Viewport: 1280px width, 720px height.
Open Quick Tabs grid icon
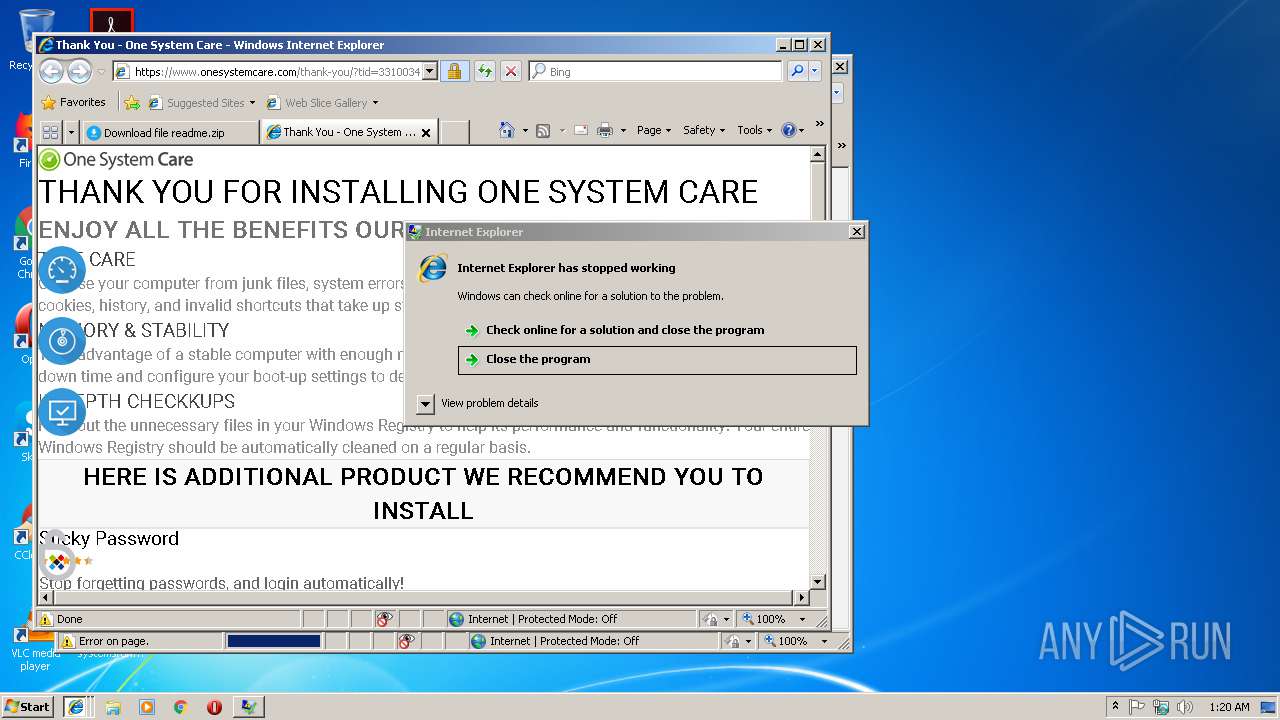point(50,132)
